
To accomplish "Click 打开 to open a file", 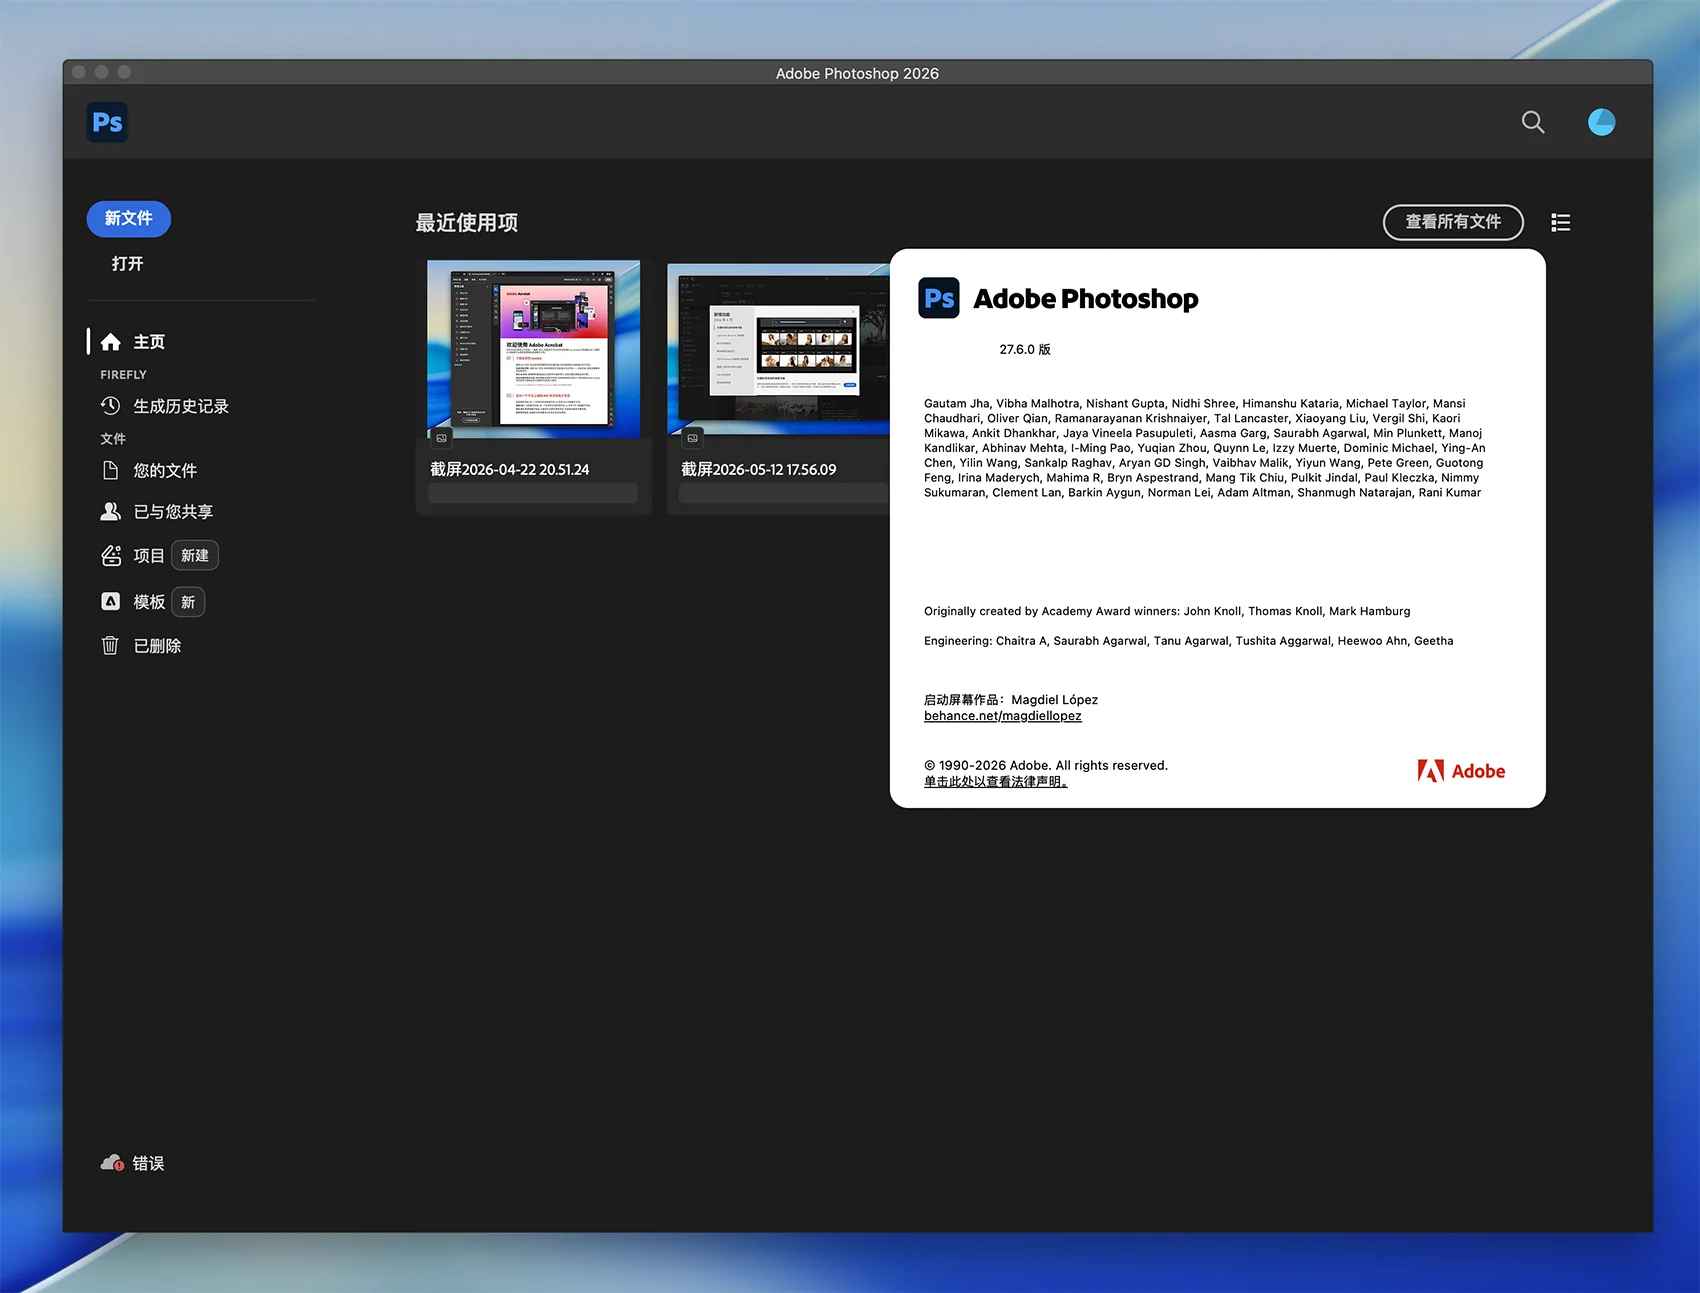I will 127,263.
